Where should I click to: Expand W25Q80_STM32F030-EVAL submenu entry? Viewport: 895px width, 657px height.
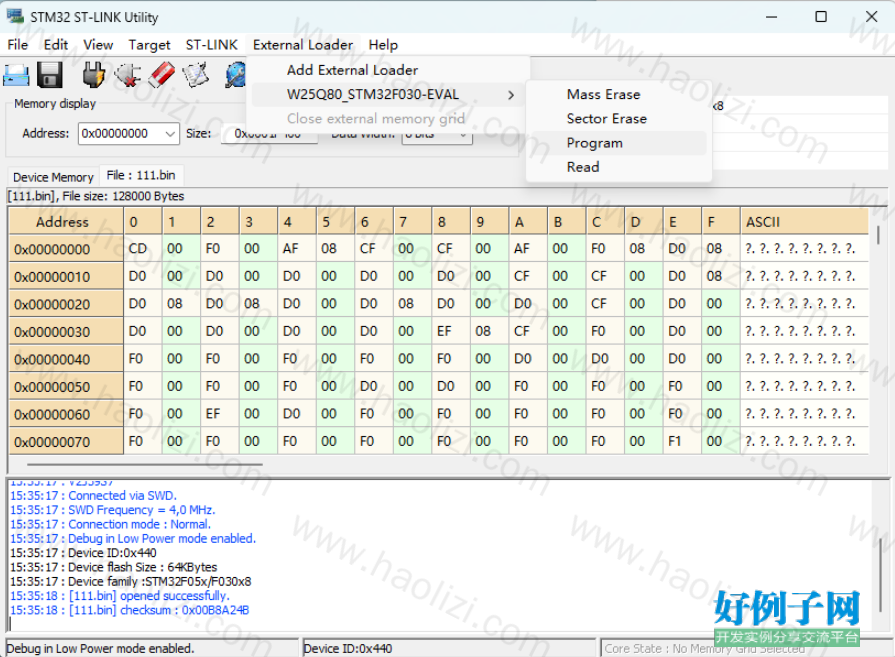pos(388,95)
